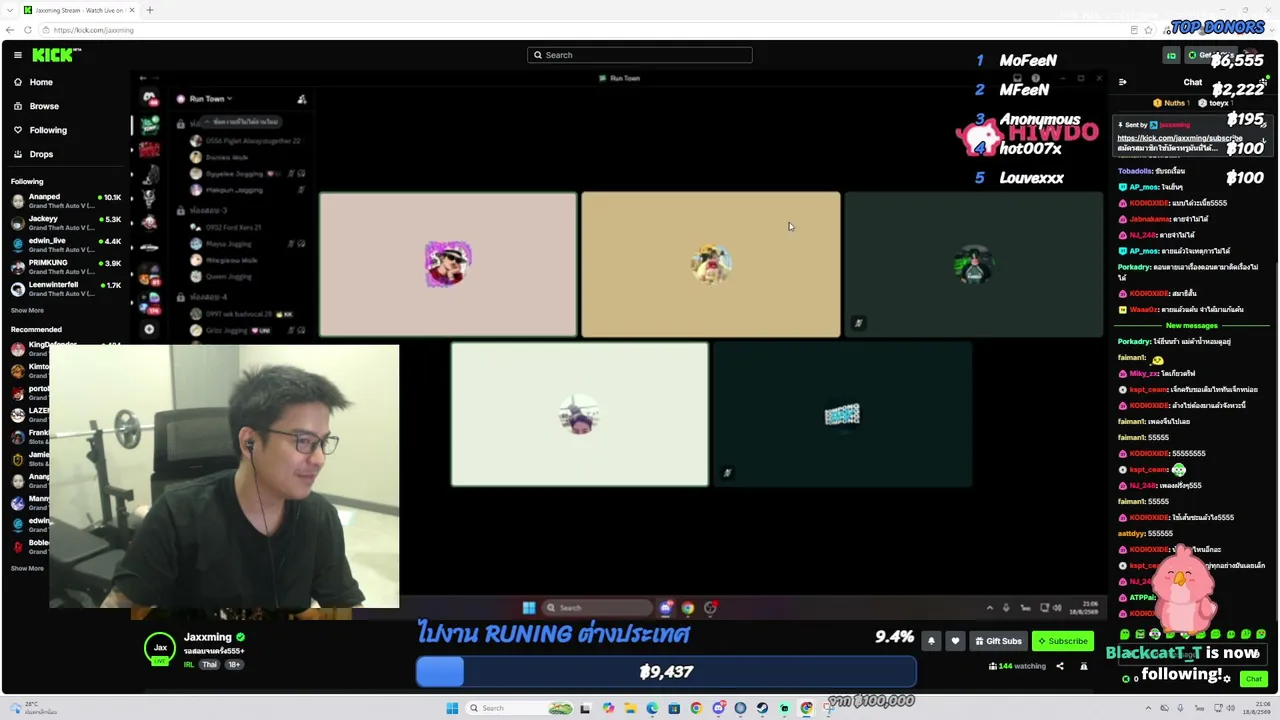This screenshot has width=1280, height=720.
Task: Open chat settings gear icon
Action: click(1227, 679)
